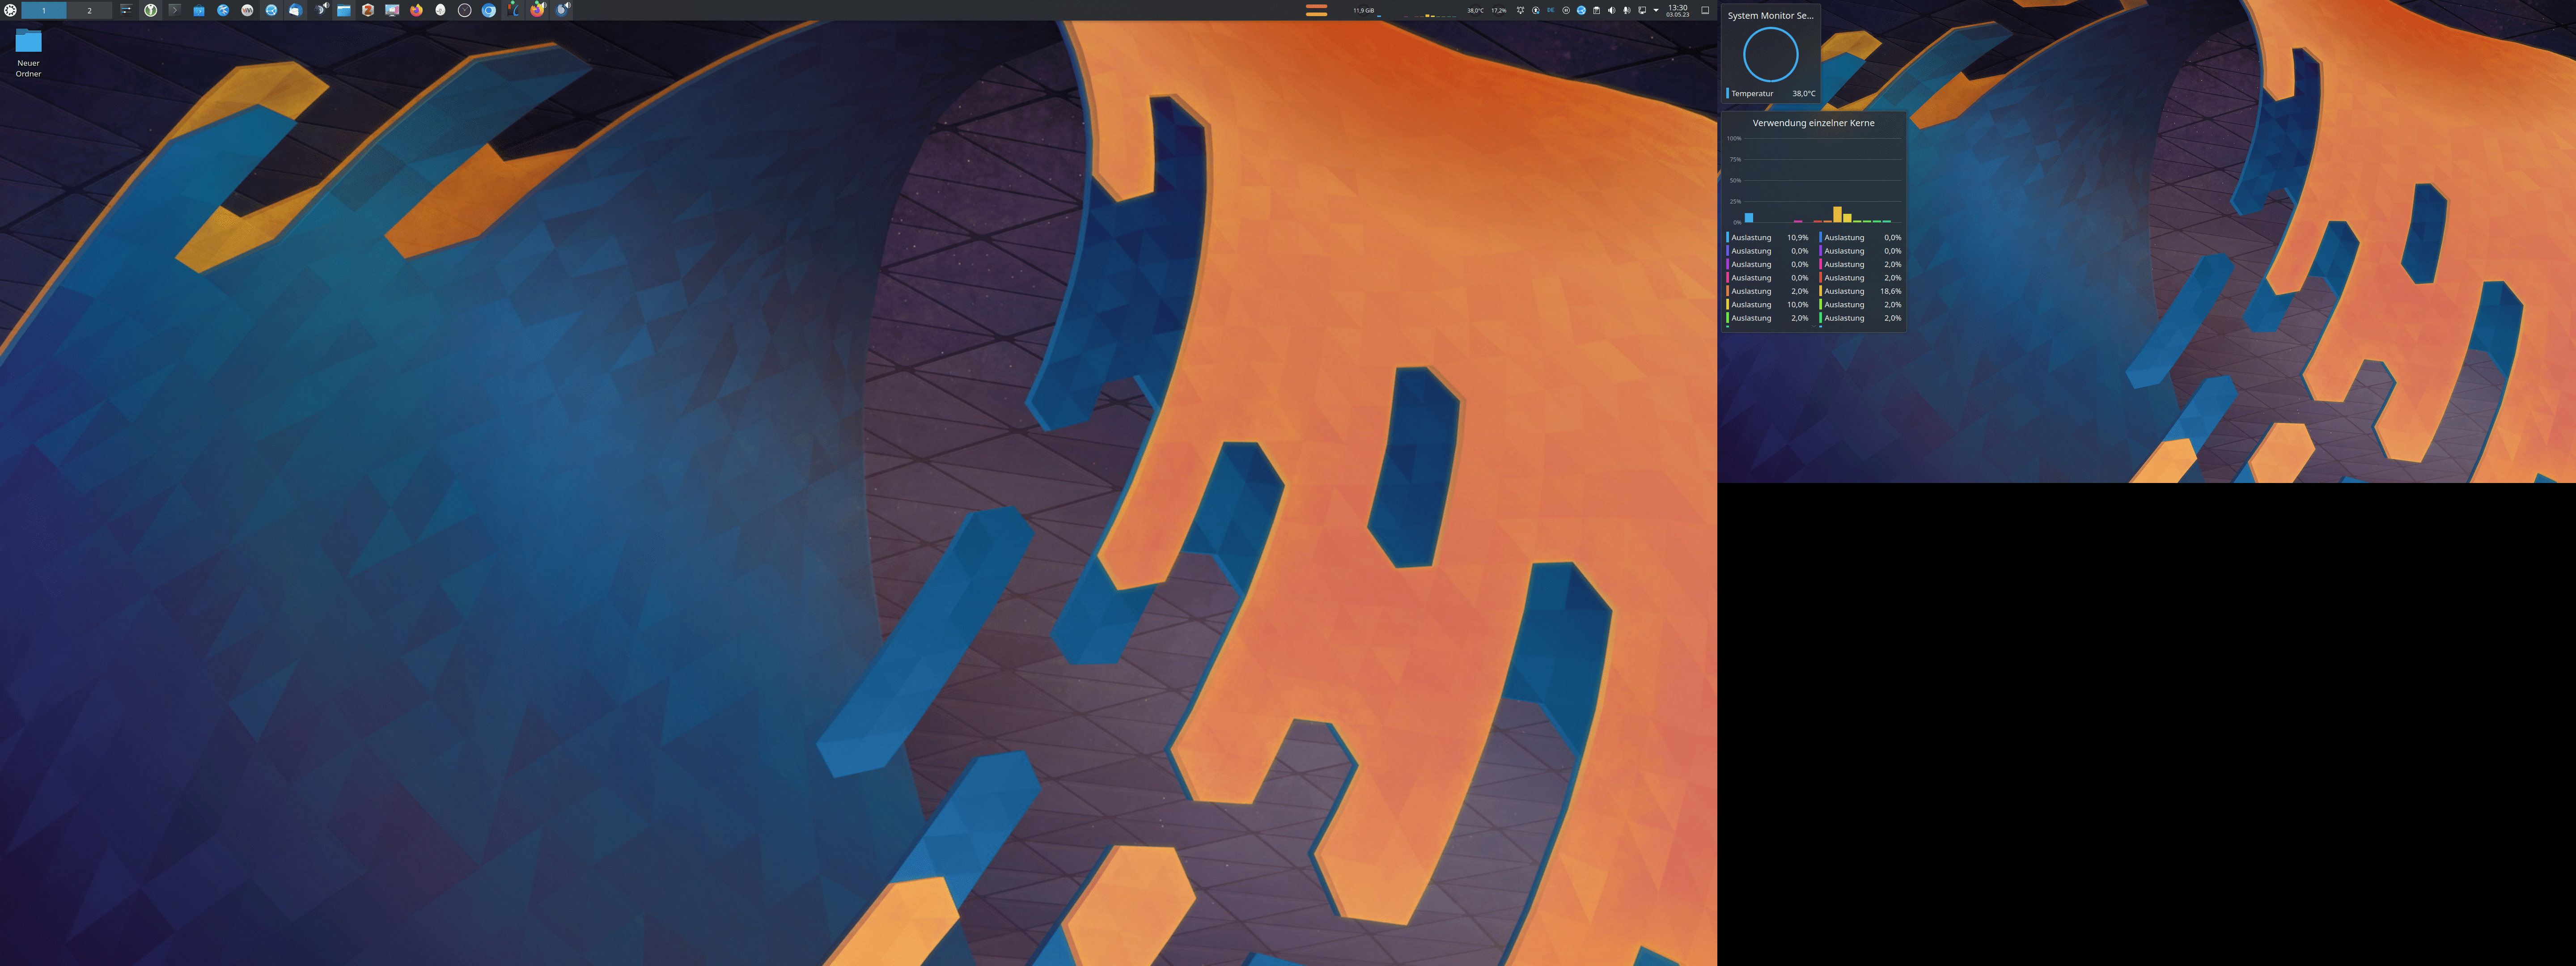Screen dimensions: 2576x966
Task: Click the Show Desktop panel button
Action: click(1705, 10)
